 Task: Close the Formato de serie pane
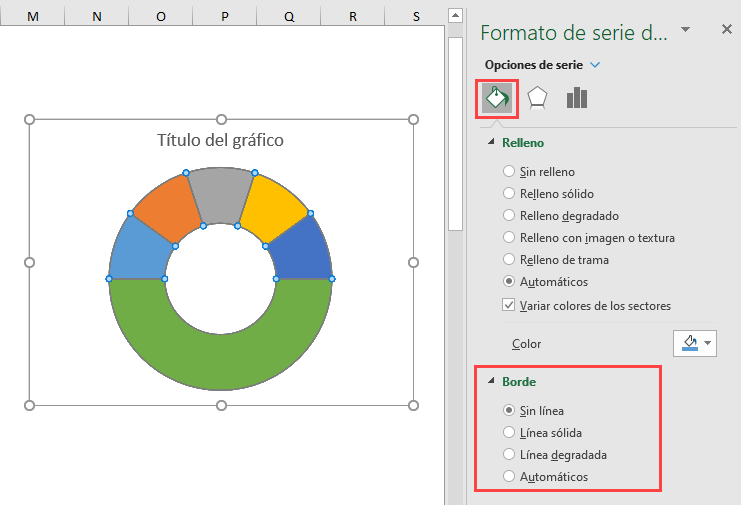pos(727,30)
